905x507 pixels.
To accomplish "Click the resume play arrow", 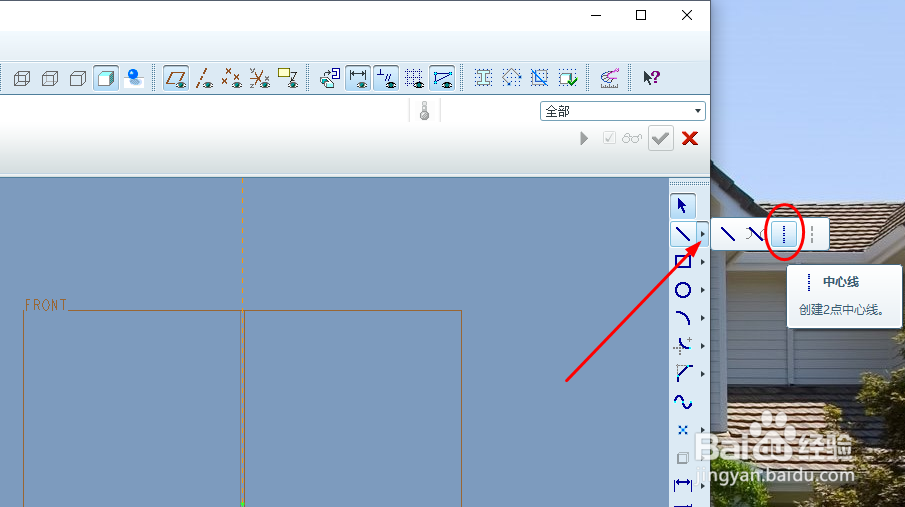I will 584,139.
